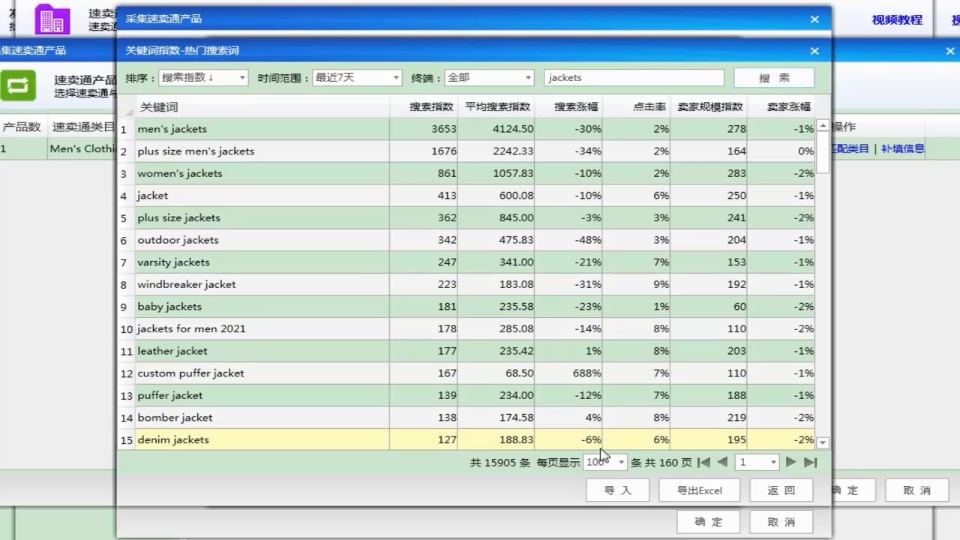Image resolution: width=960 pixels, height=540 pixels.
Task: Open the terminal dropdown set to 全部
Action: coord(489,78)
